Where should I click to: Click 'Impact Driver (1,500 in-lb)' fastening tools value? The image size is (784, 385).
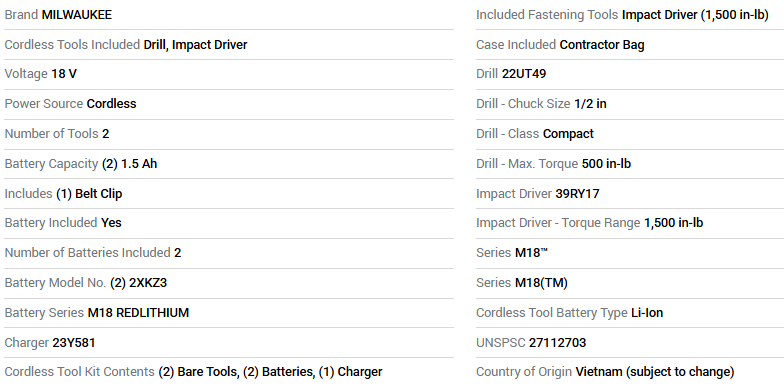tap(695, 16)
